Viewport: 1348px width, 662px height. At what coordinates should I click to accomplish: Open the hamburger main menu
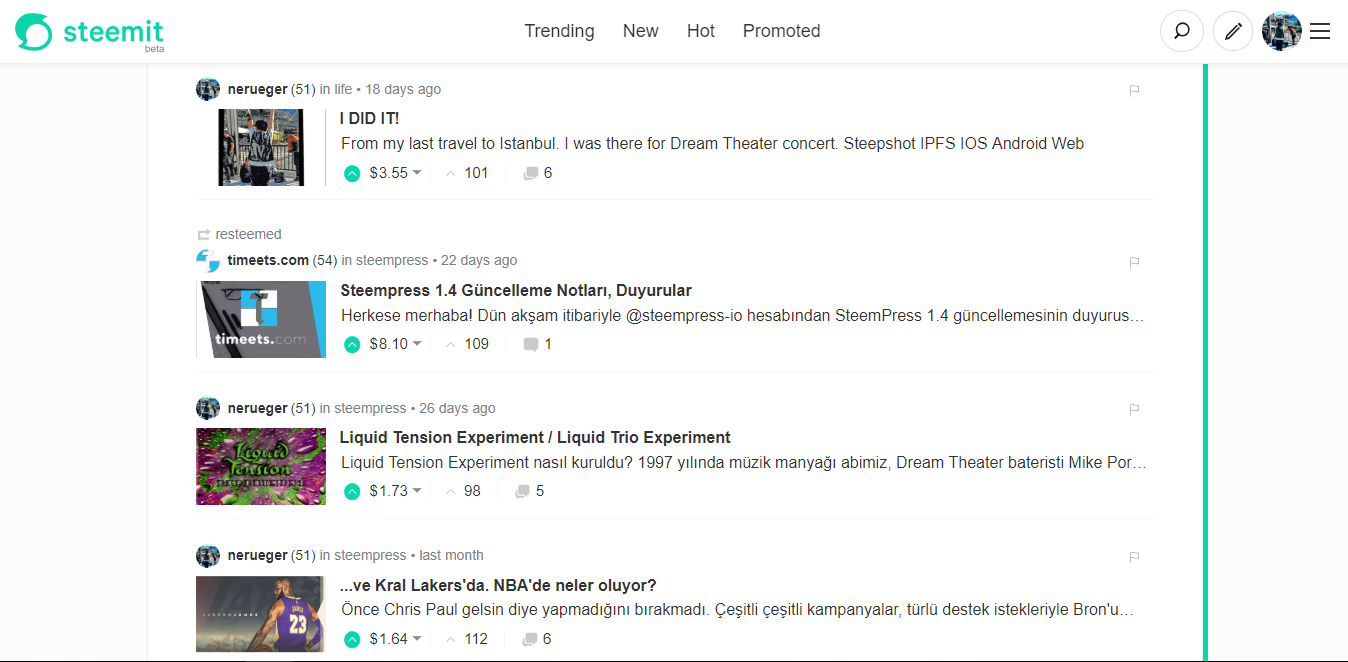pyautogui.click(x=1320, y=31)
